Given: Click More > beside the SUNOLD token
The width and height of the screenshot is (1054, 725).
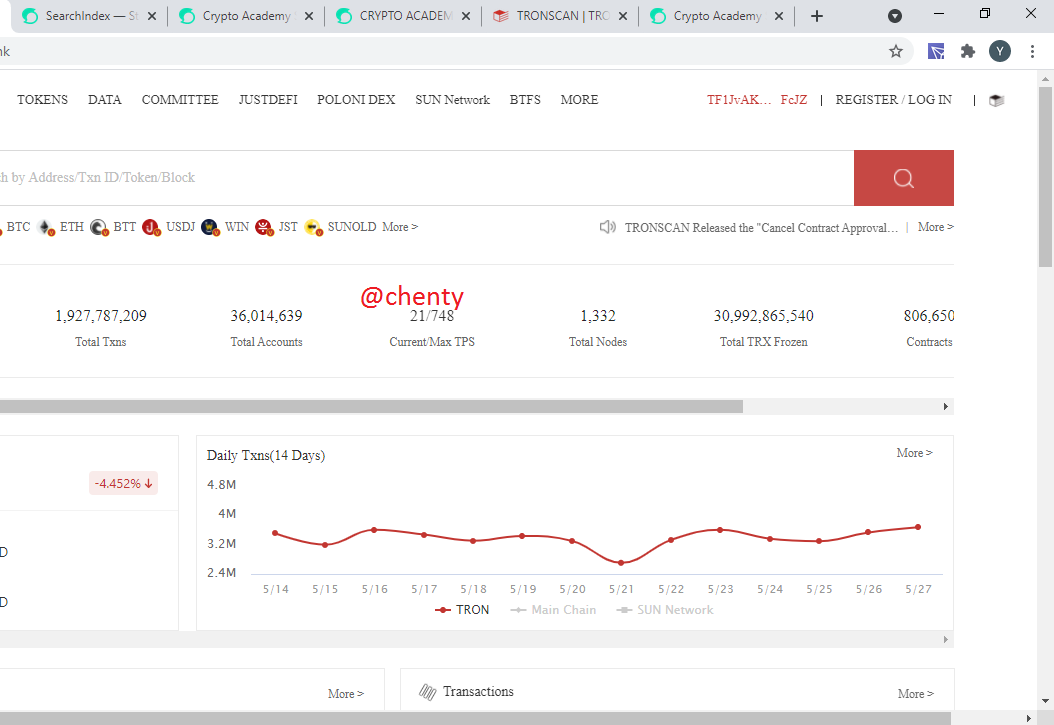Looking at the screenshot, I should 400,227.
